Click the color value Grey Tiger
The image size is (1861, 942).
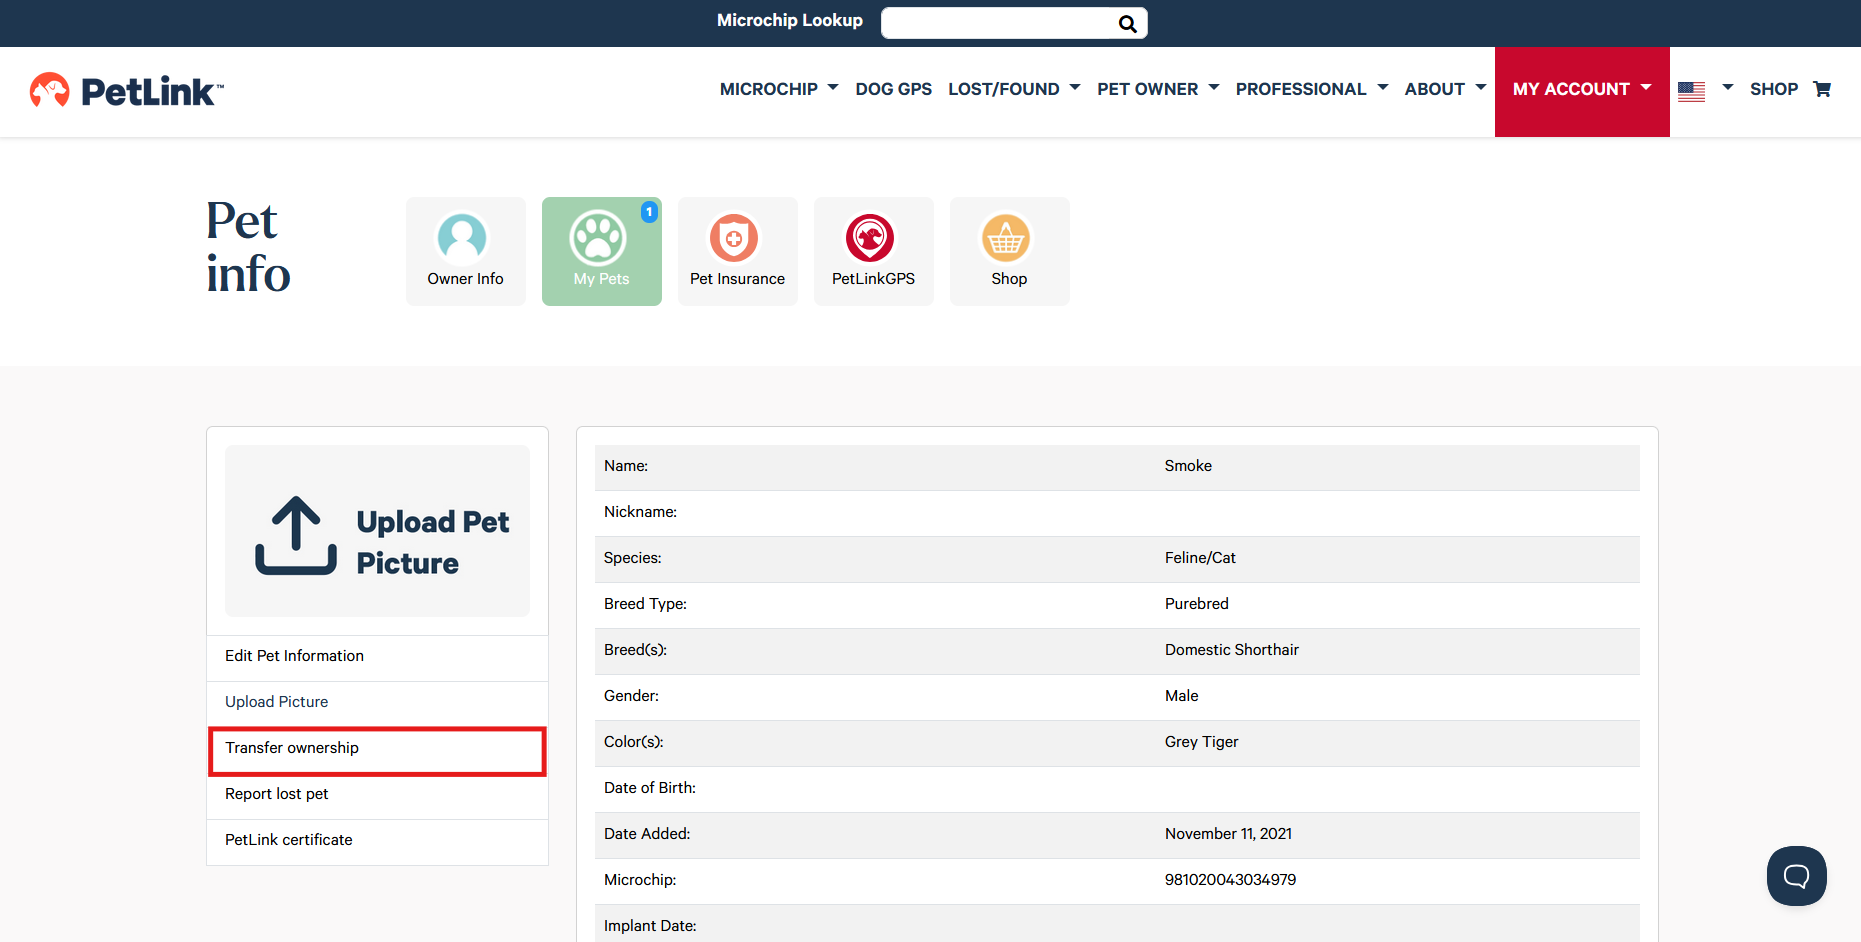1201,742
